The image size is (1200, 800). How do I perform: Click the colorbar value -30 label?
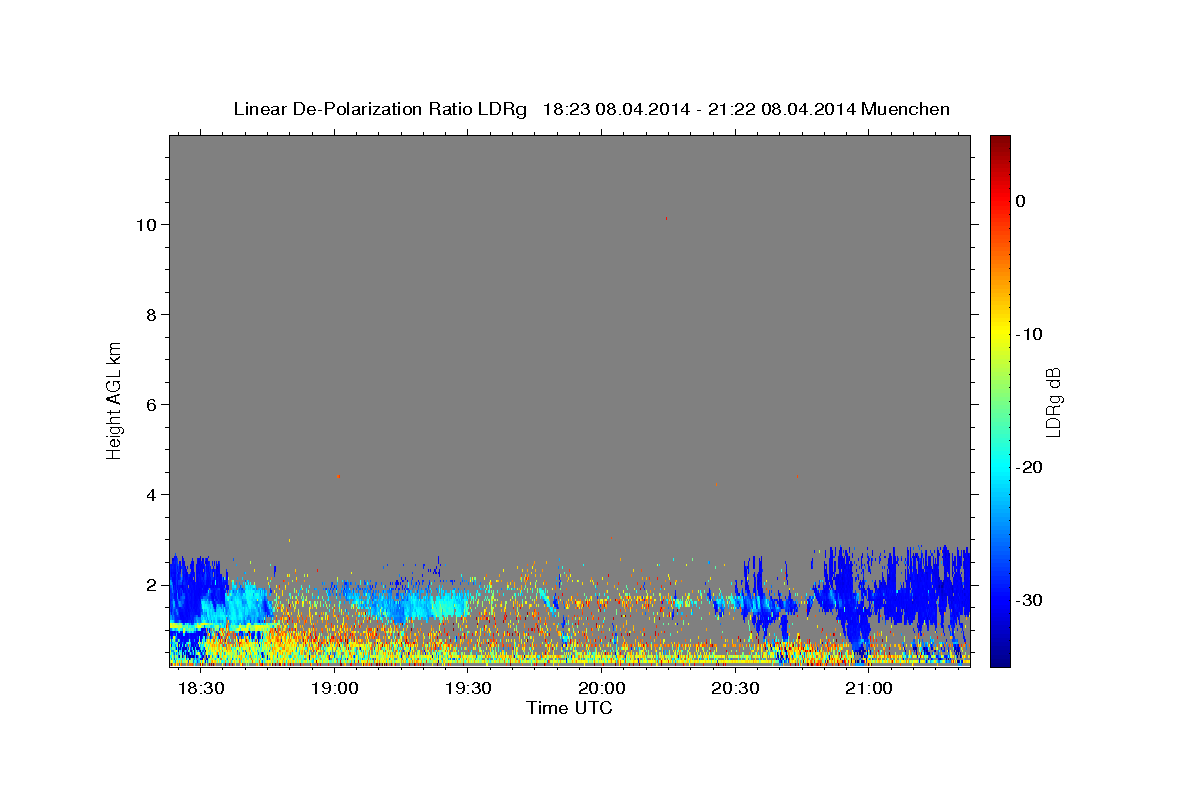[x=1031, y=600]
